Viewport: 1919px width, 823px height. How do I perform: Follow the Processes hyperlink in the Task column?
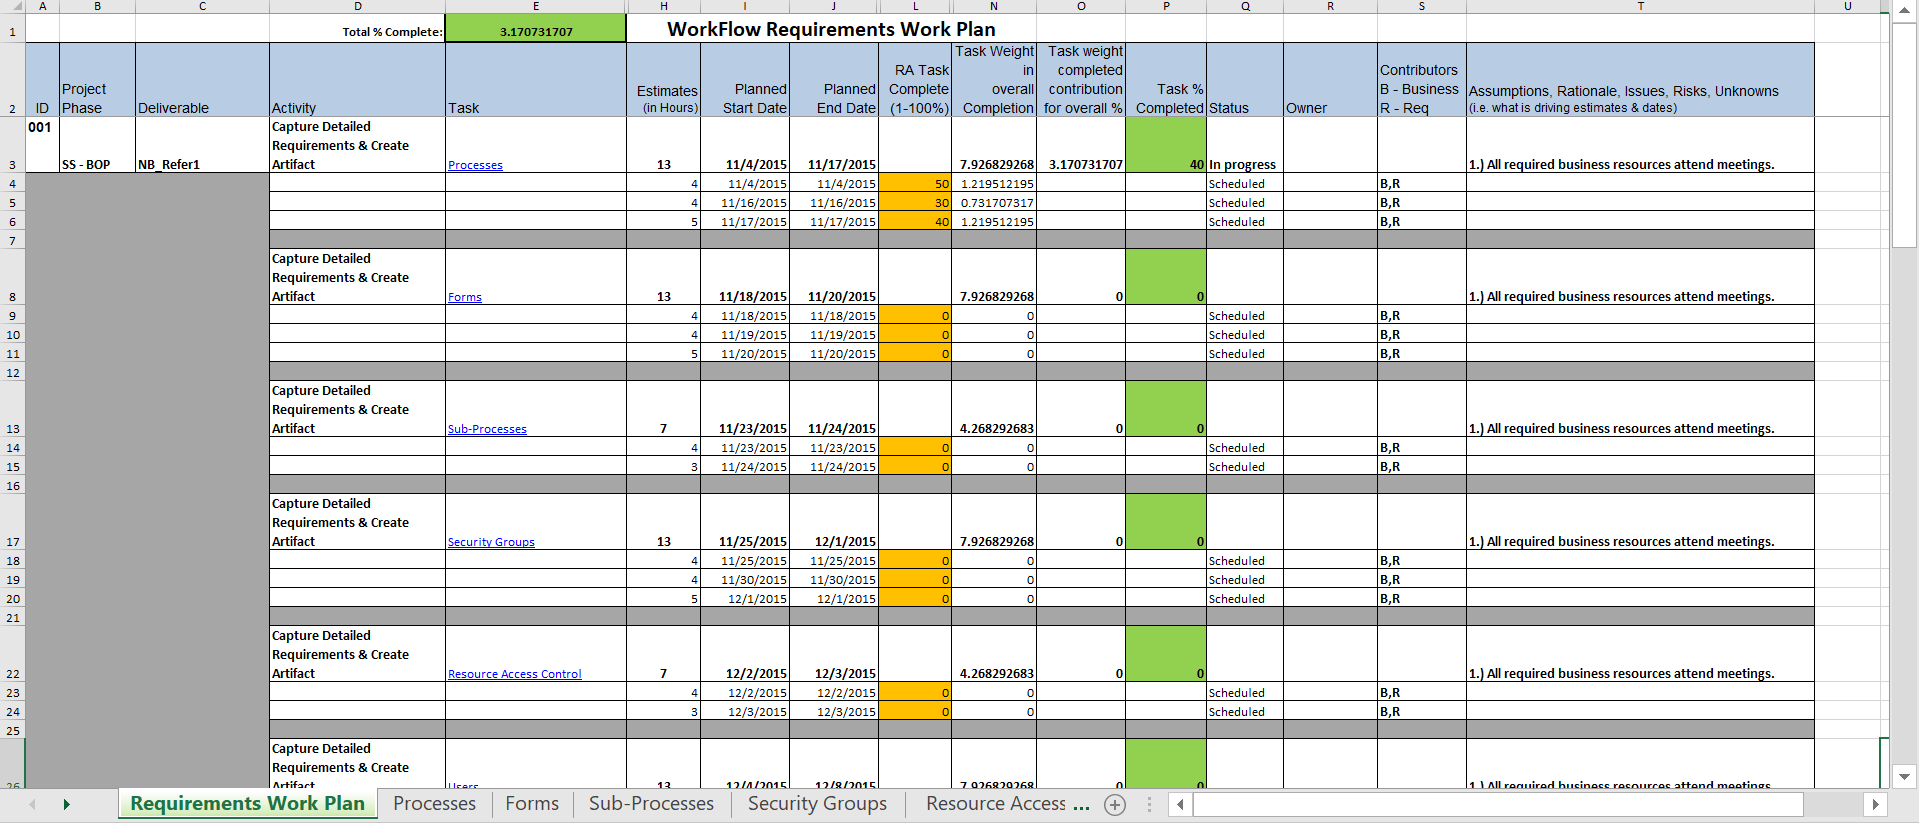pyautogui.click(x=475, y=165)
